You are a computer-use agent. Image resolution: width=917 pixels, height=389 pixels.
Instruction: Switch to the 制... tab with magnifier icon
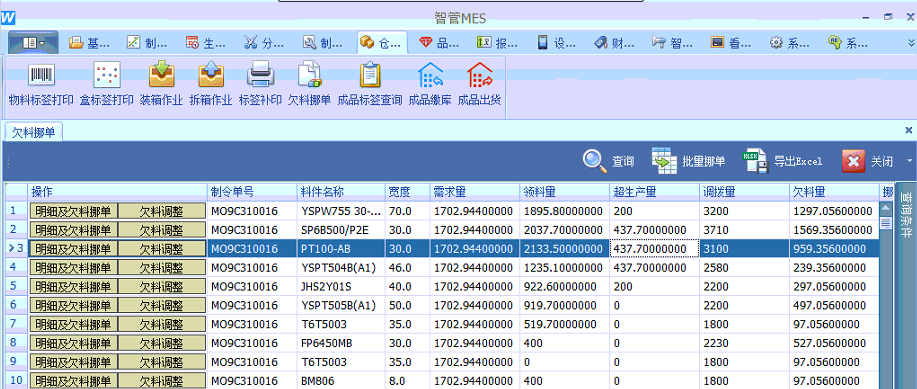pyautogui.click(x=323, y=42)
